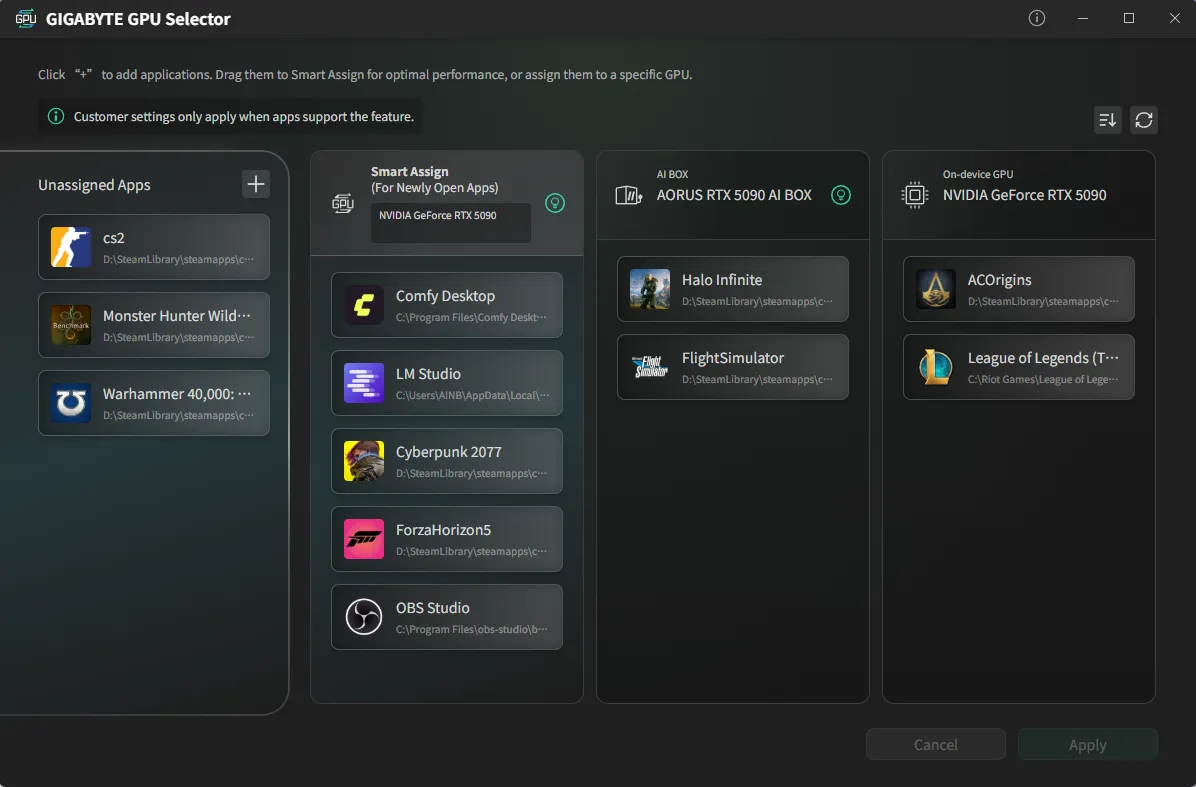This screenshot has width=1196, height=787.
Task: Click the On-device GPU chip icon
Action: pyautogui.click(x=914, y=195)
